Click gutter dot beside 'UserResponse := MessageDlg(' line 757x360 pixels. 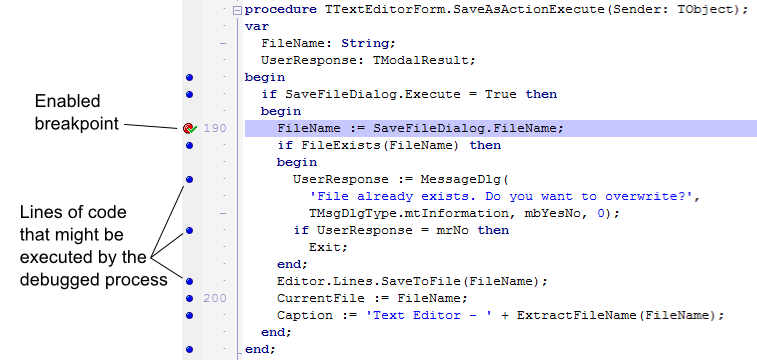(189, 180)
